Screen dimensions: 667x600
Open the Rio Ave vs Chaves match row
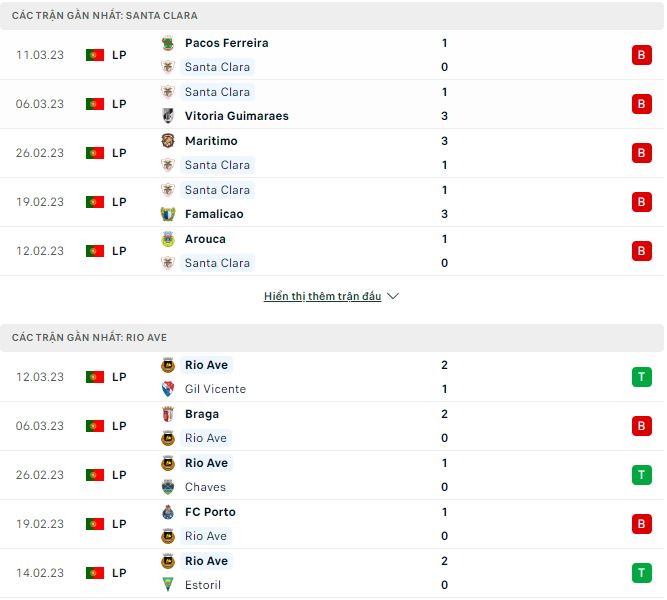coord(330,475)
